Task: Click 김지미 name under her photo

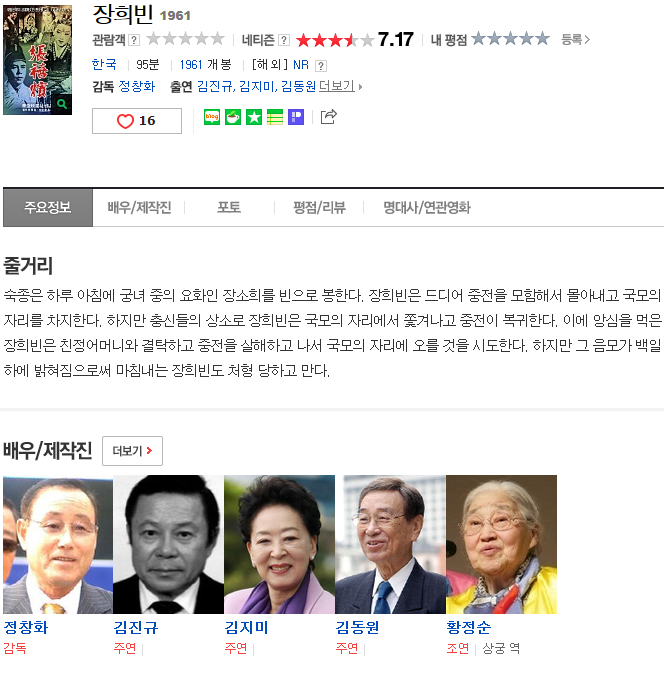Action: [246, 627]
